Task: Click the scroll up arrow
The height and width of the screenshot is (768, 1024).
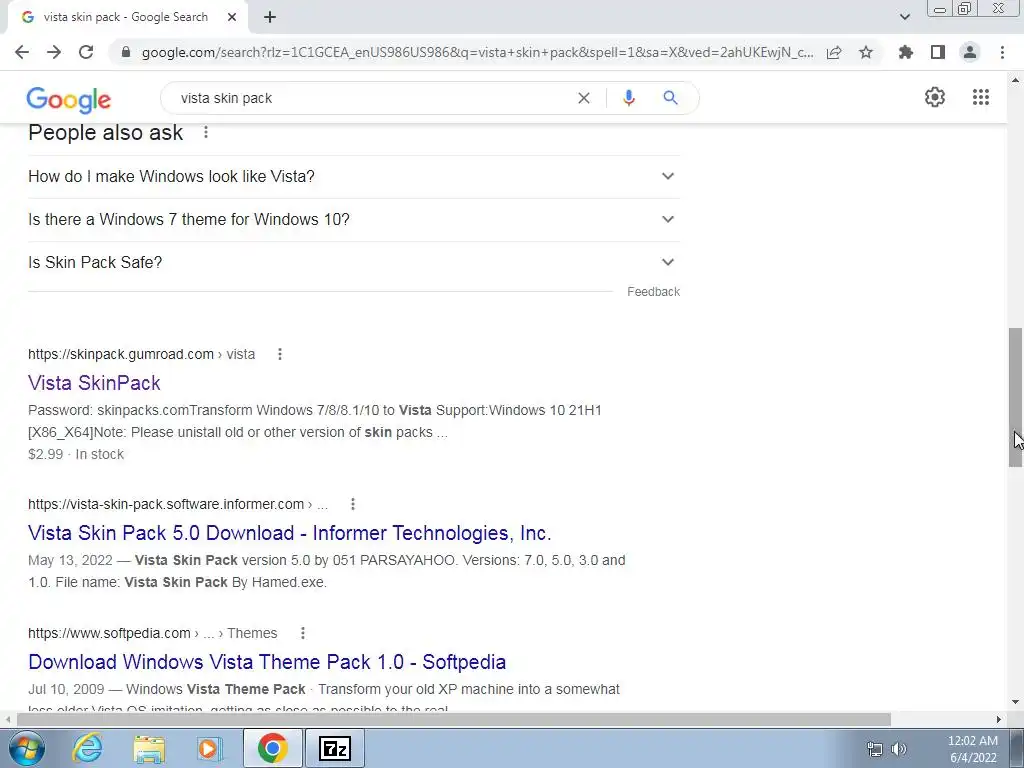Action: coord(1016,80)
